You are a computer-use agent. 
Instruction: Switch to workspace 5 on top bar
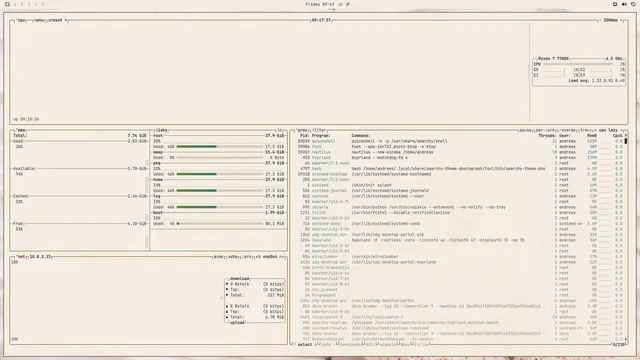tap(42, 4)
